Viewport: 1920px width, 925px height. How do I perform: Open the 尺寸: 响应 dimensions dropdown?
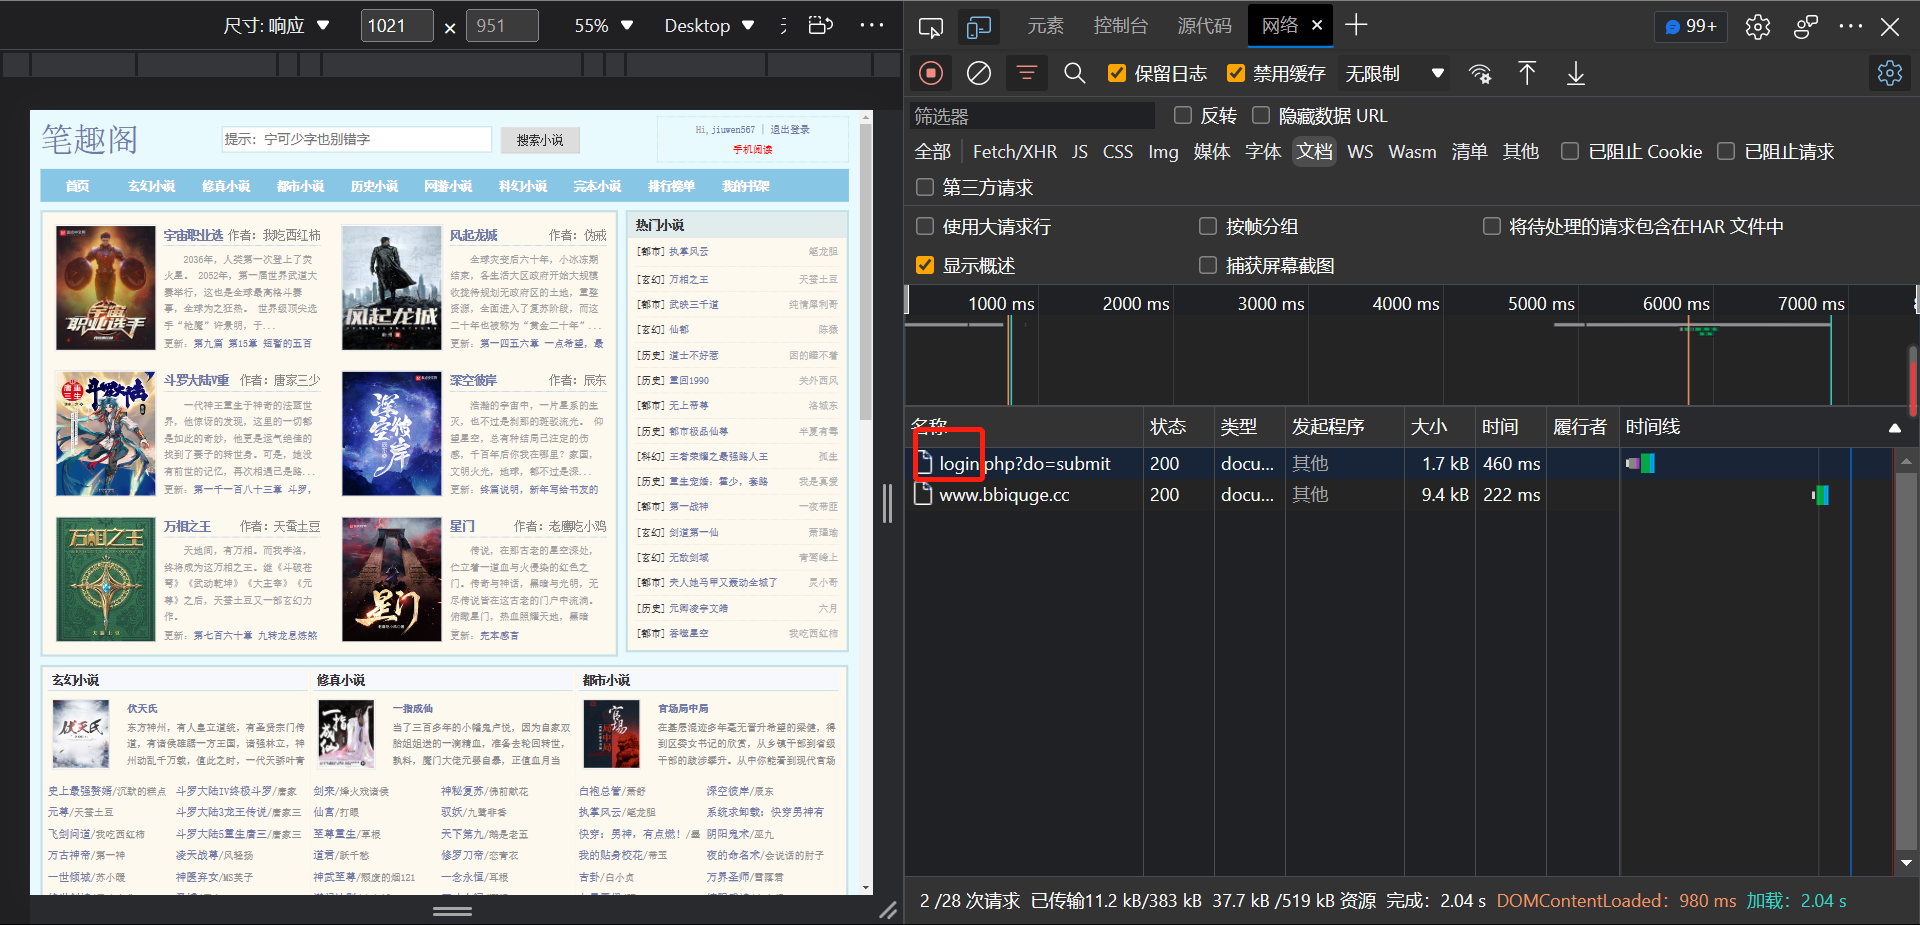[276, 25]
